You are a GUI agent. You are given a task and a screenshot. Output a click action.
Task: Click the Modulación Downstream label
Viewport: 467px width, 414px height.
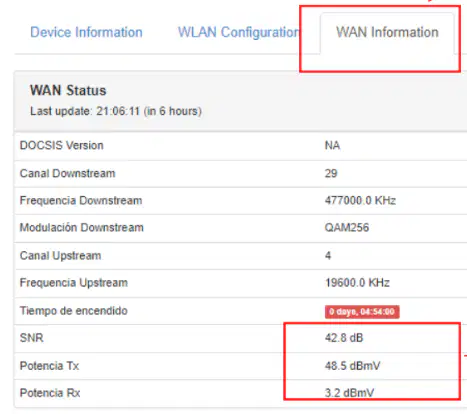pyautogui.click(x=82, y=227)
